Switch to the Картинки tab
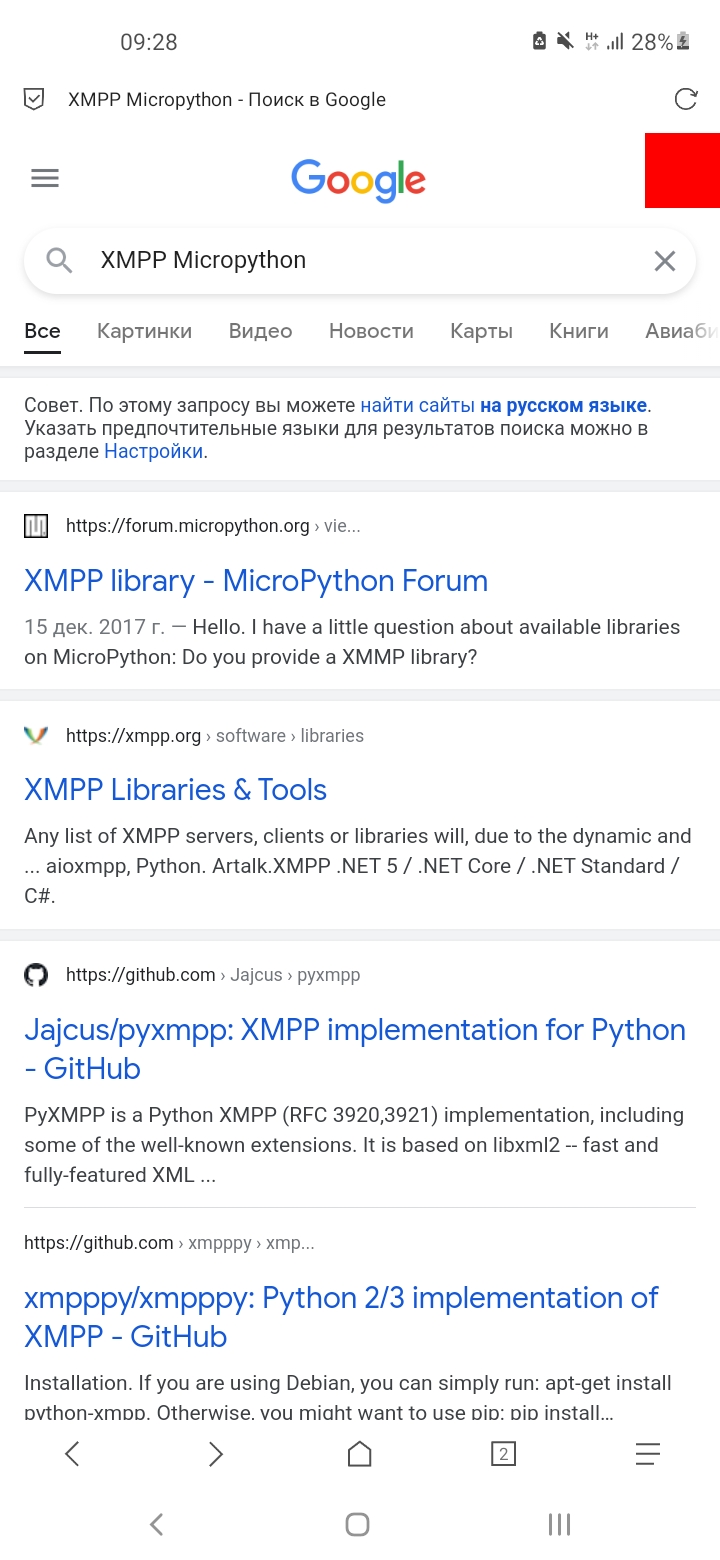Screen dimensions: 720x1560 (x=144, y=331)
